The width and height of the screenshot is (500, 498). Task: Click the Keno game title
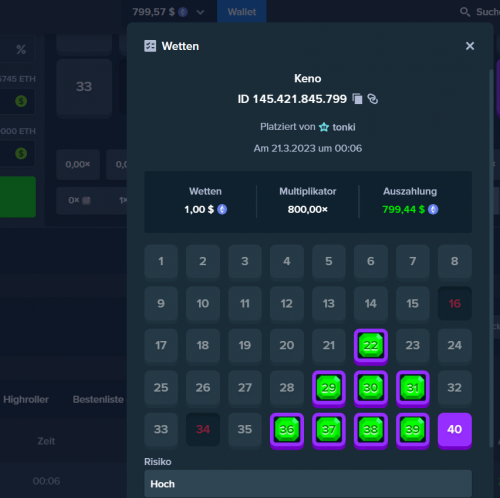(308, 79)
